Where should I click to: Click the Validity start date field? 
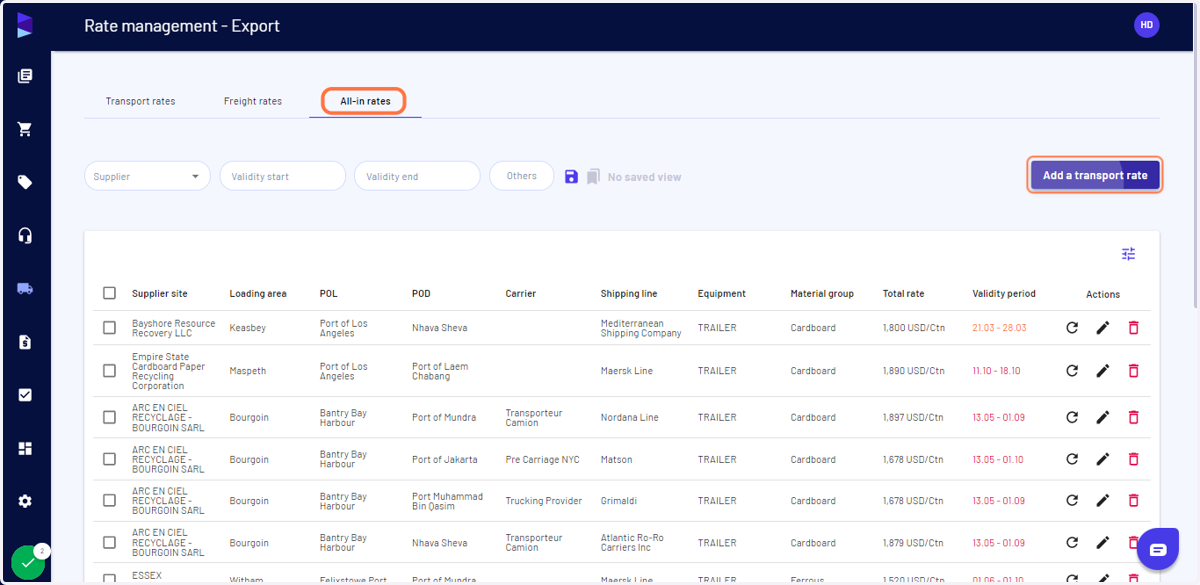pos(283,176)
